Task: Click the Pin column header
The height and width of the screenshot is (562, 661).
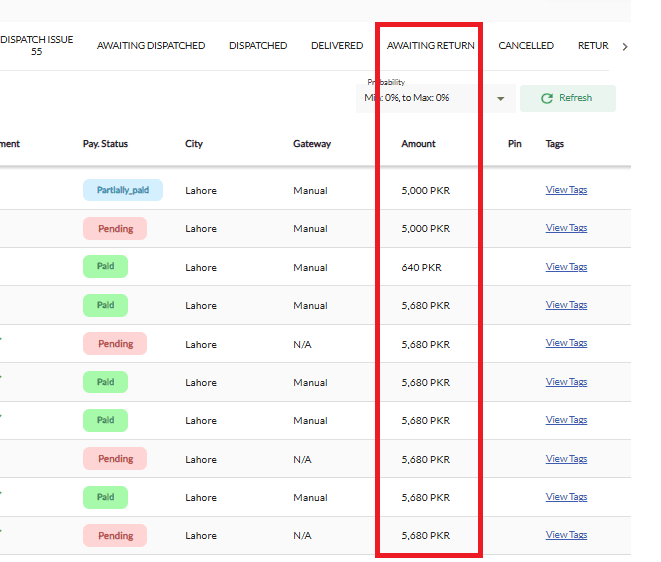Action: (515, 144)
